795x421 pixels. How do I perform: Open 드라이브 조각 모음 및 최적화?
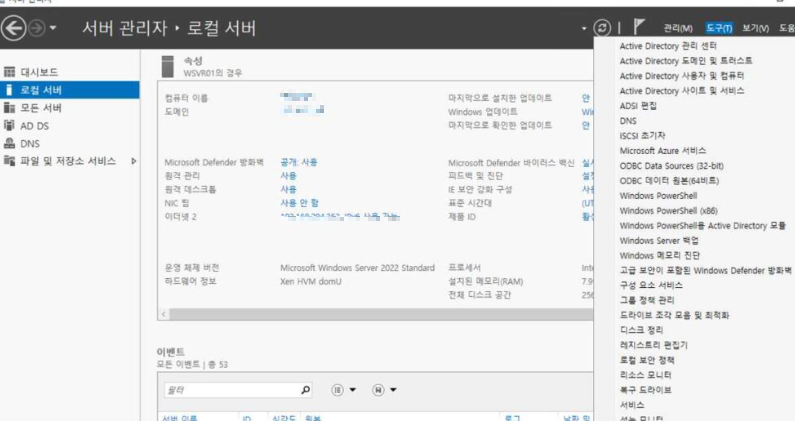pos(674,315)
